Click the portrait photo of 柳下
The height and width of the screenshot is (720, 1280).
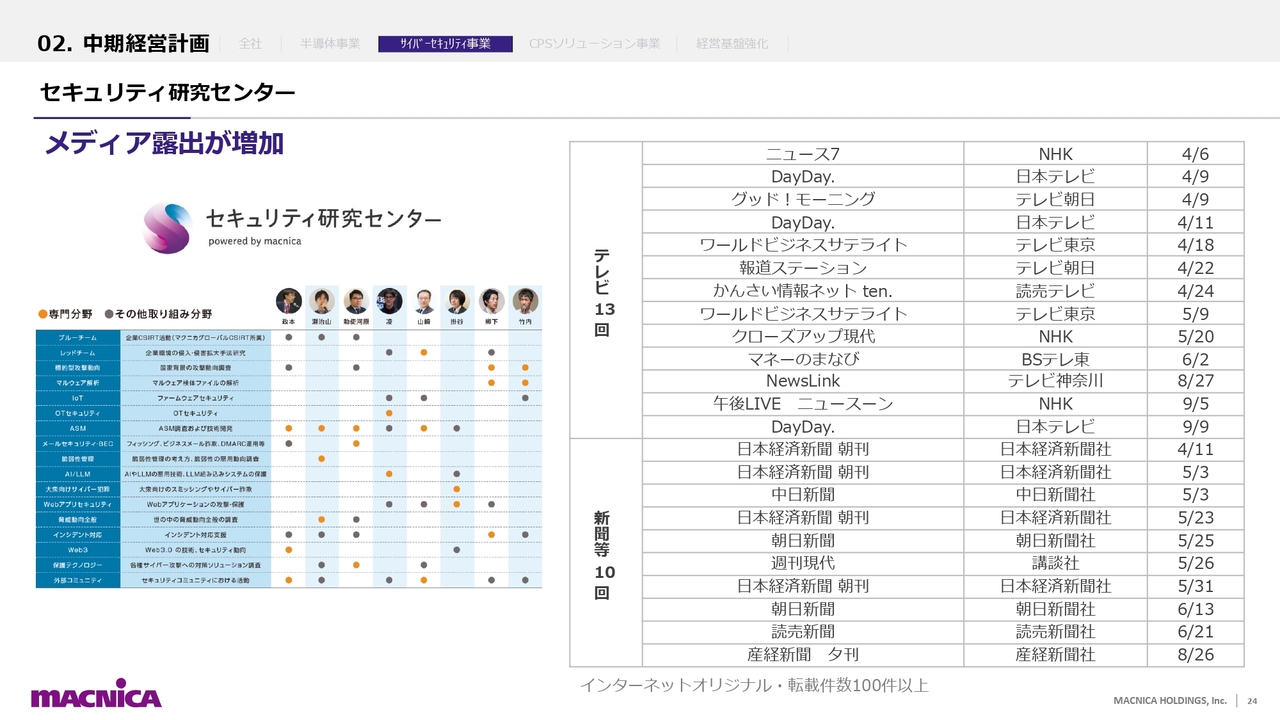491,300
